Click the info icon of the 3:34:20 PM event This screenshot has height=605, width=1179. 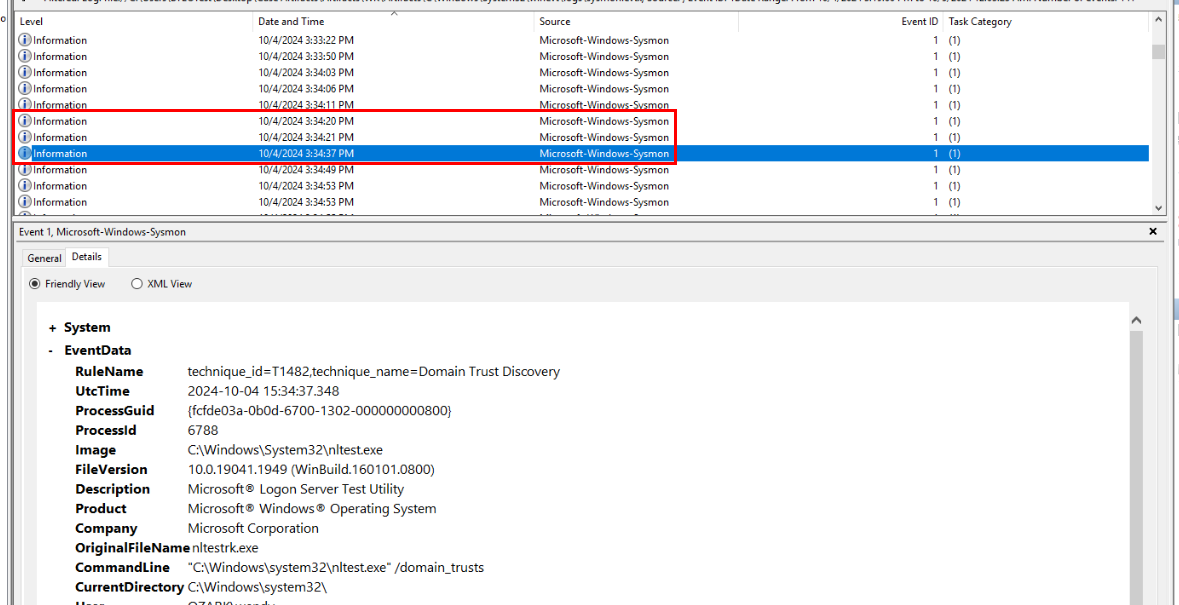25,121
